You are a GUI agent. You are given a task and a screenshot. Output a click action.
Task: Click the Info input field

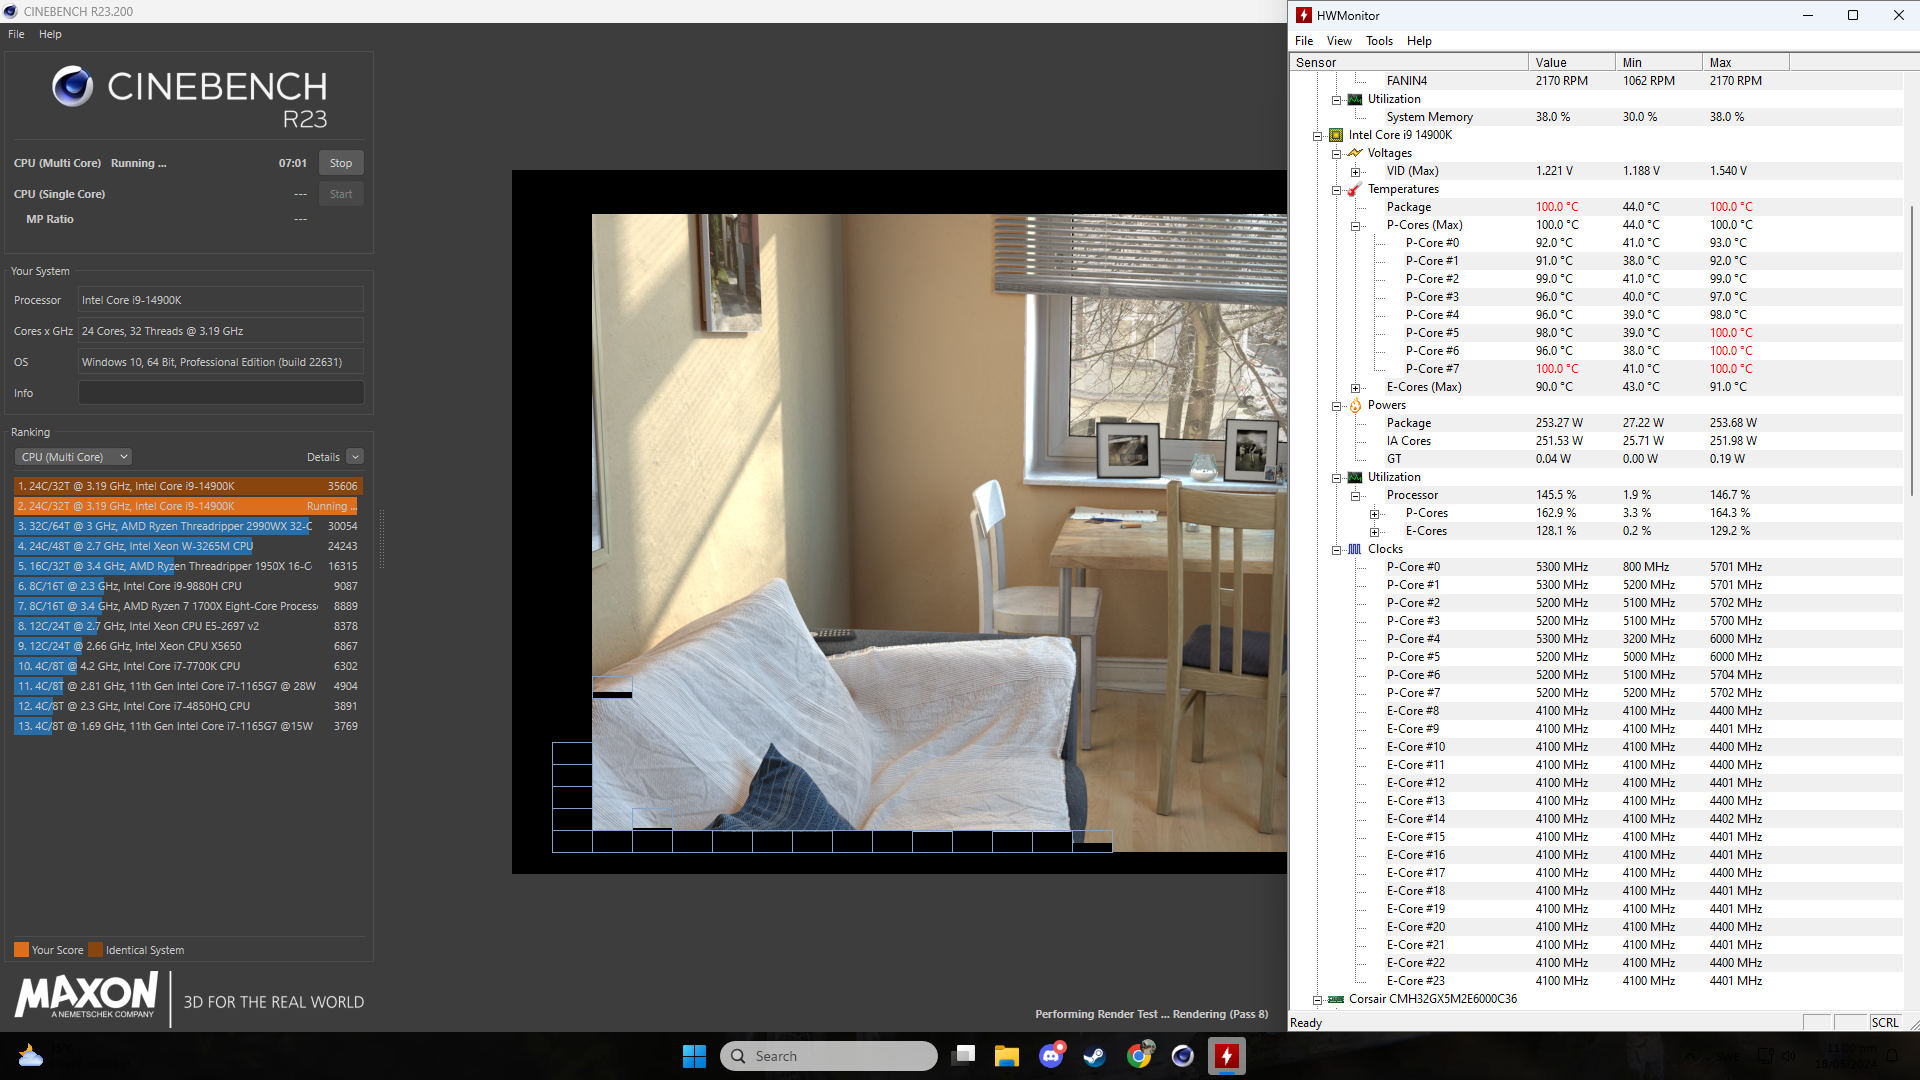[221, 393]
